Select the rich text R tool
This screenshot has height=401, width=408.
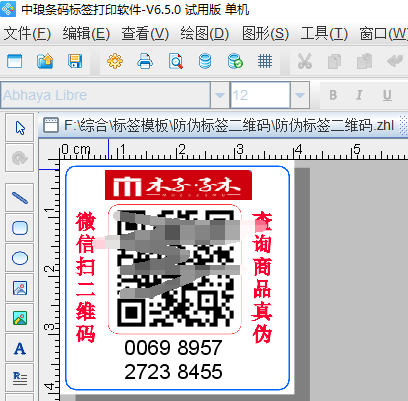[x=20, y=378]
